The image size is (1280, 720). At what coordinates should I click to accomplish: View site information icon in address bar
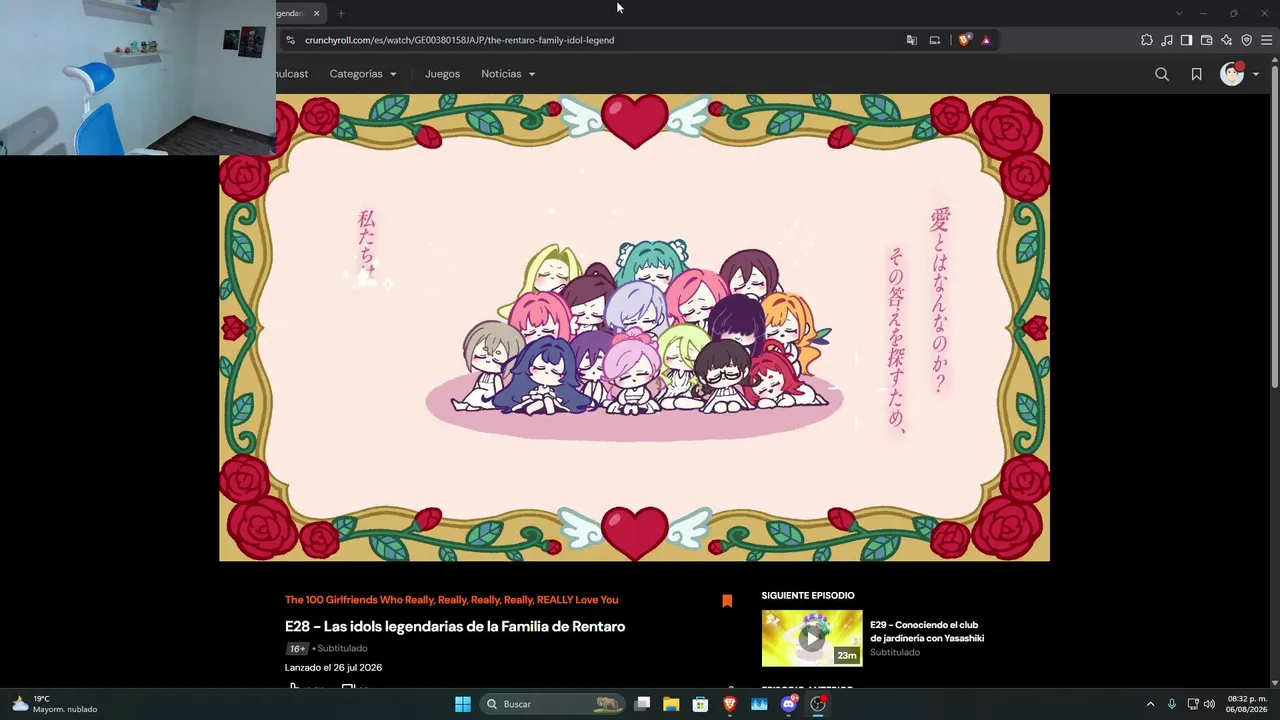290,40
